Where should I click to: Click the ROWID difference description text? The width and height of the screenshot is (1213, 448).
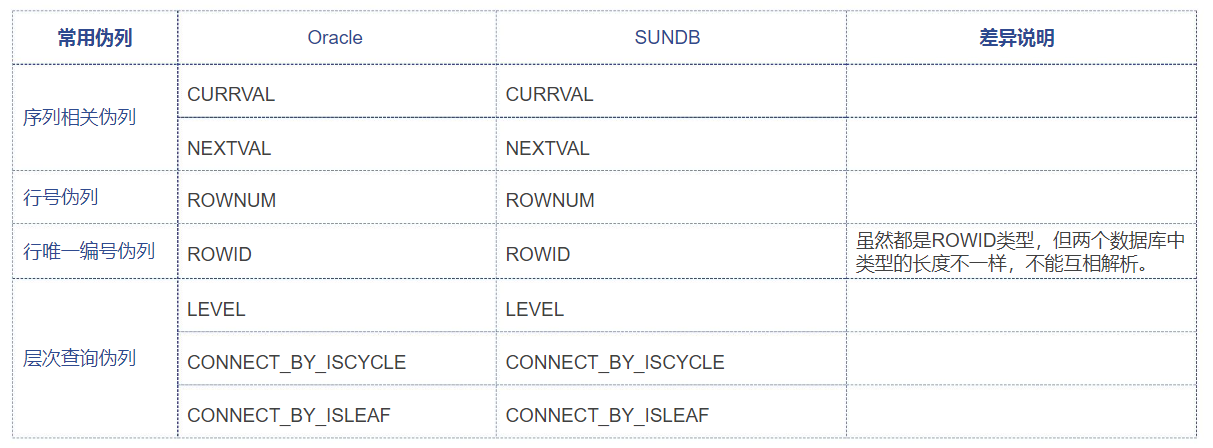click(x=1020, y=252)
